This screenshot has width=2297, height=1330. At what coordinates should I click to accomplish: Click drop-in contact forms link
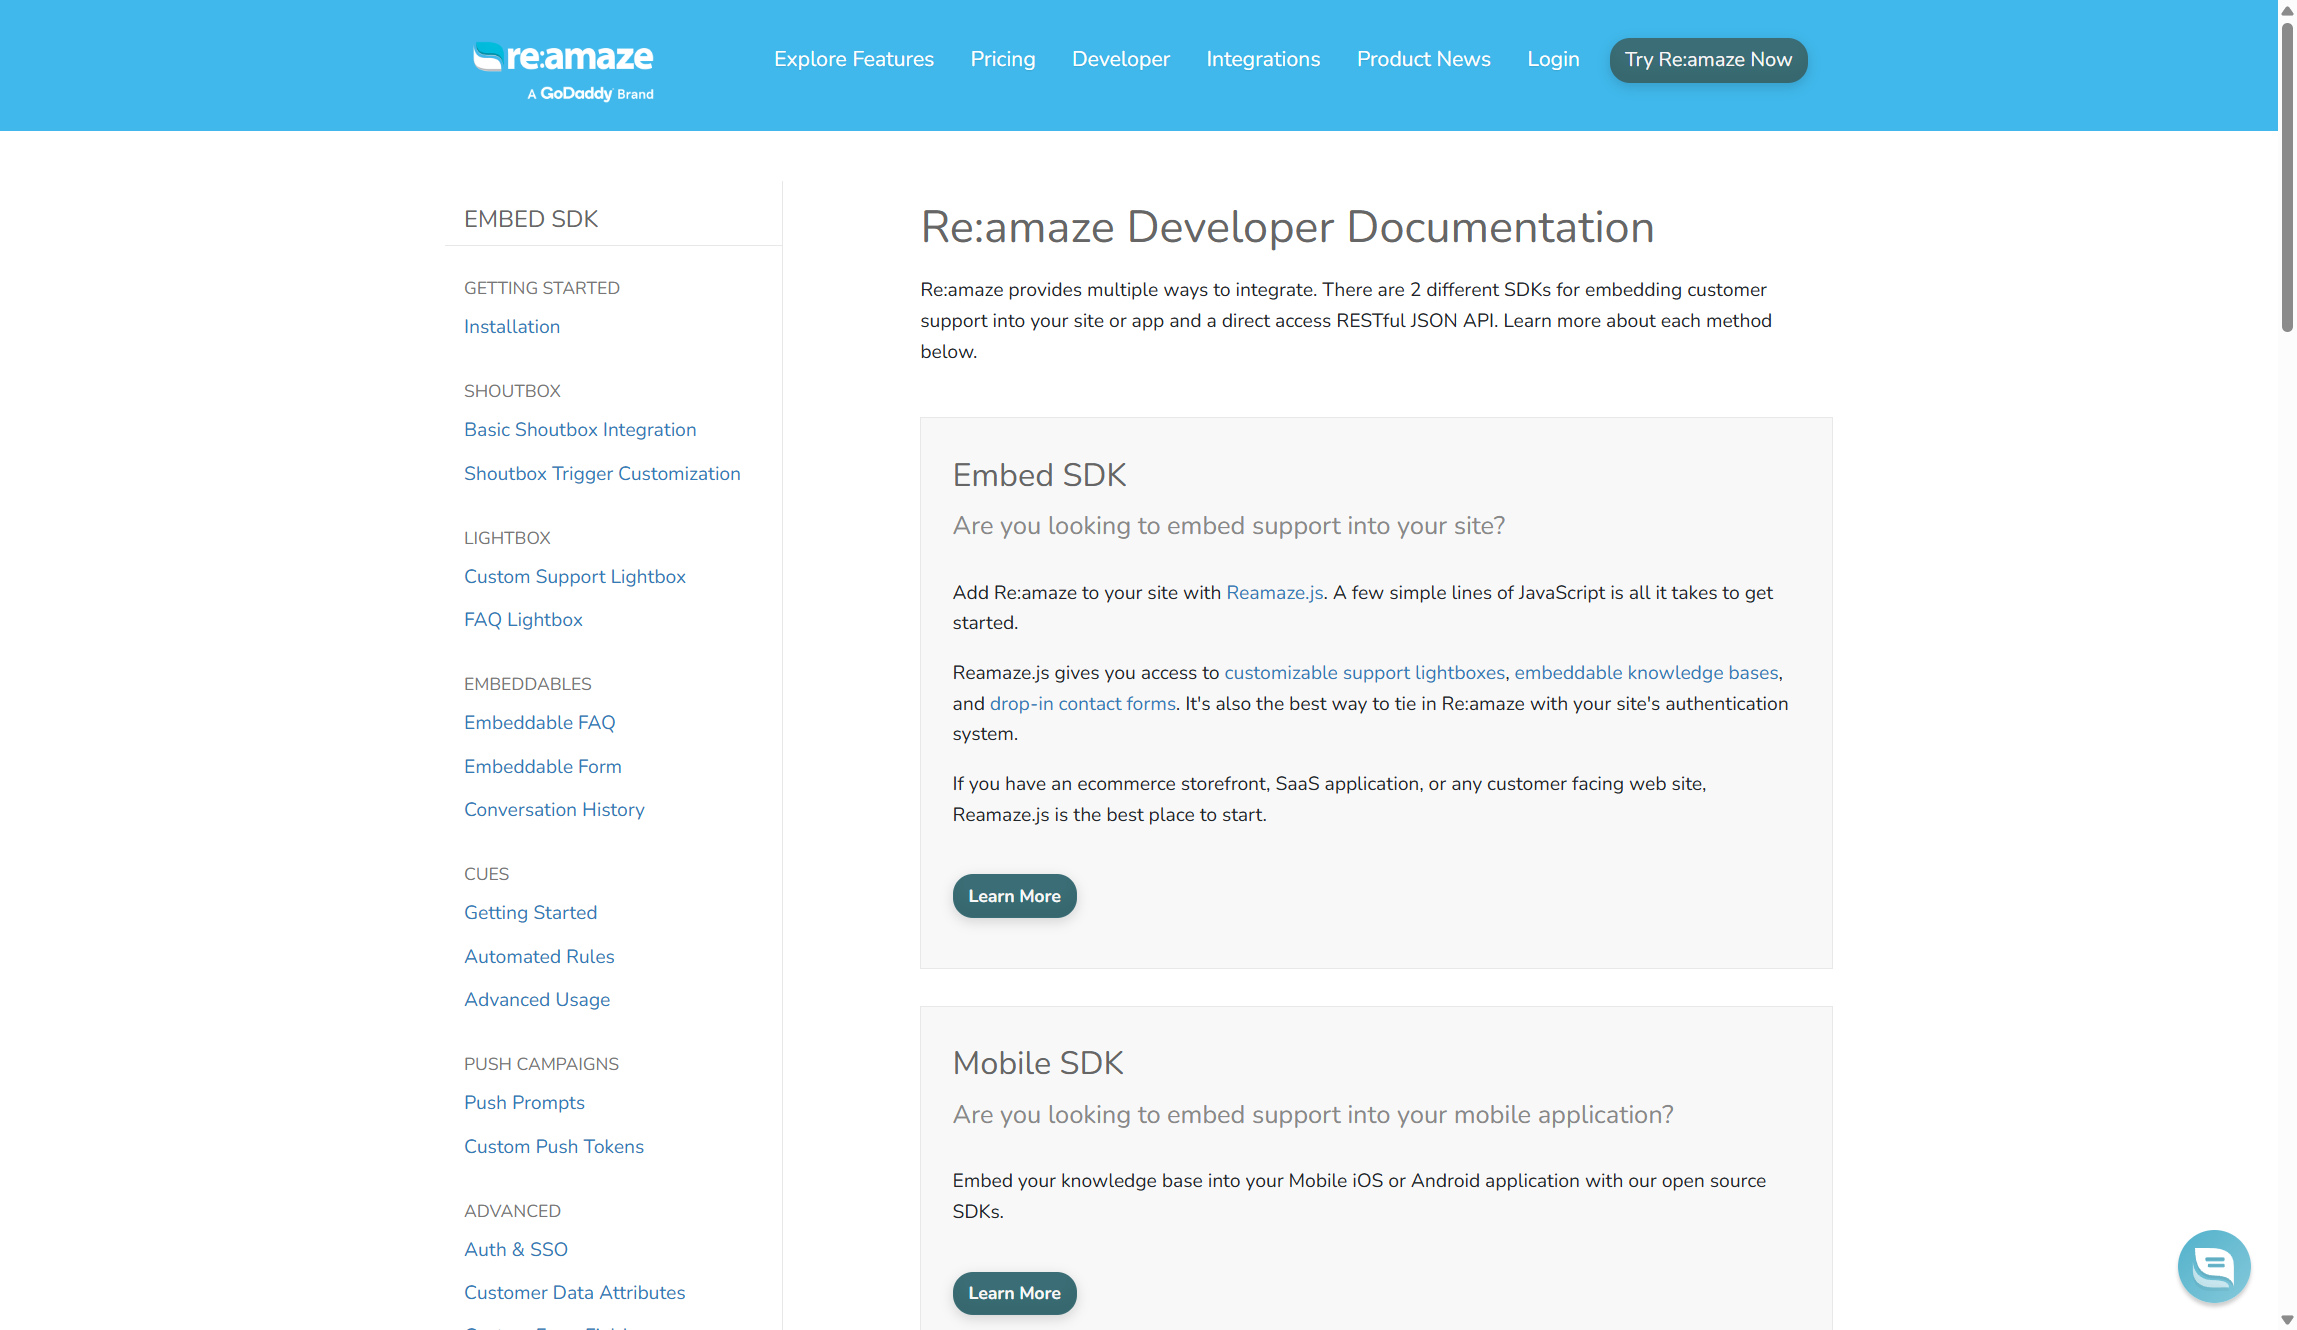coord(1083,703)
